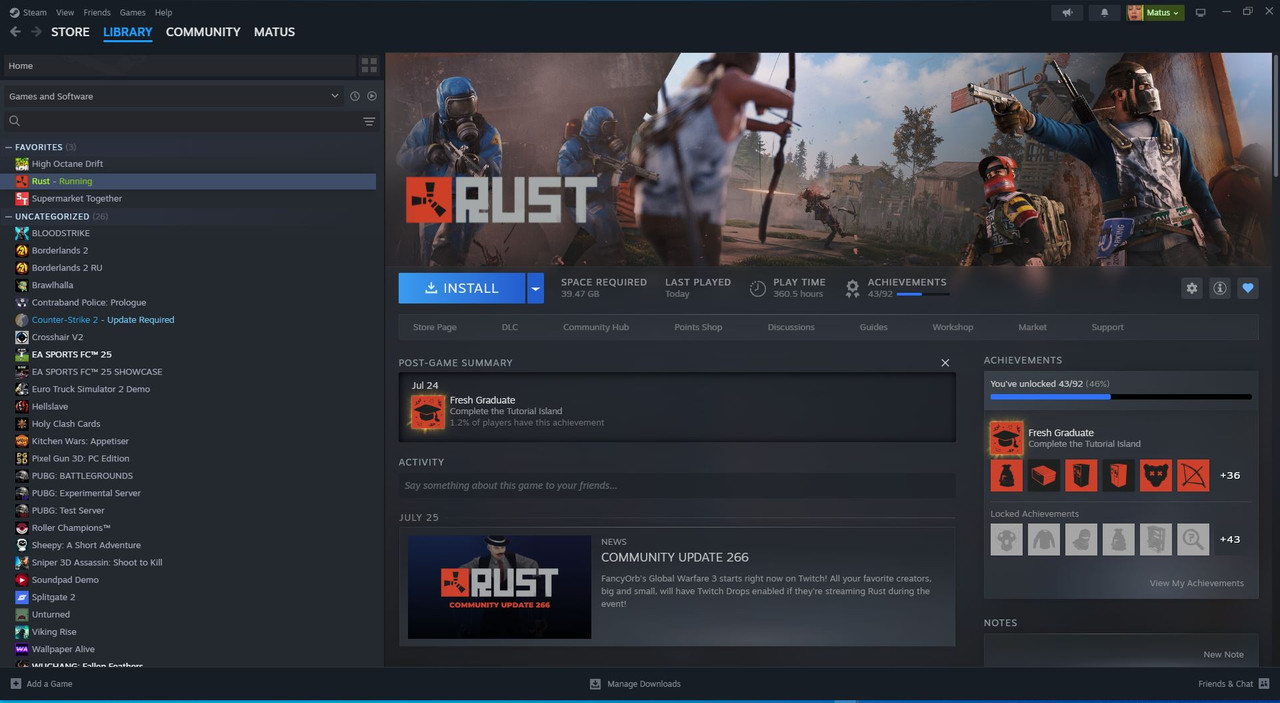The width and height of the screenshot is (1280, 703).
Task: Open Rust Discussions link
Action: (x=791, y=327)
